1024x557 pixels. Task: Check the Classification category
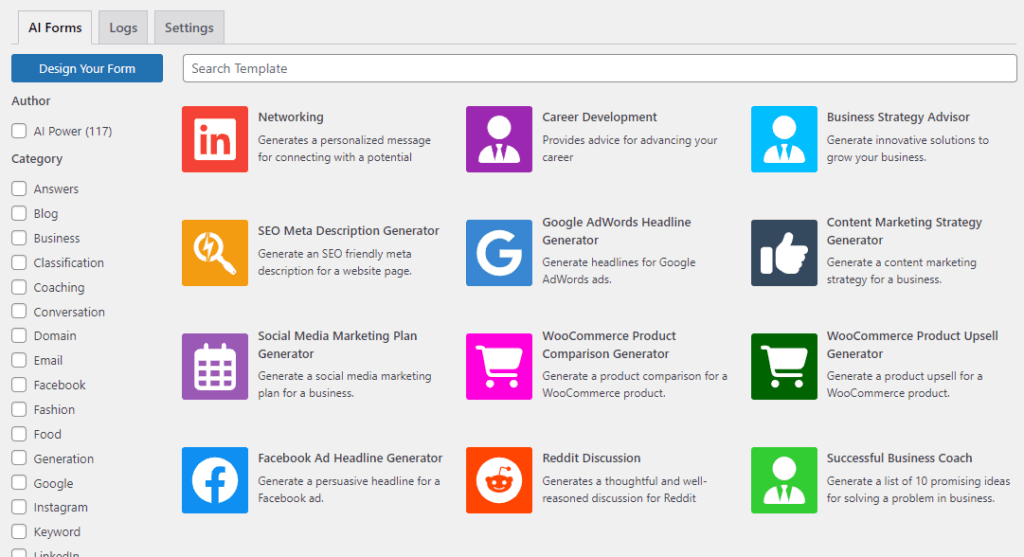point(19,263)
